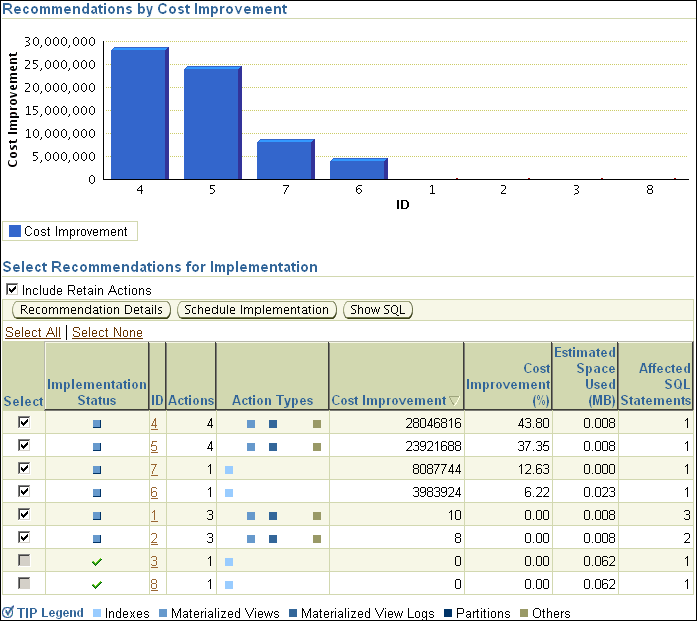Viewport: 697px width, 621px height.
Task: Sort by Implementation Status column header
Action: pyautogui.click(x=97, y=392)
